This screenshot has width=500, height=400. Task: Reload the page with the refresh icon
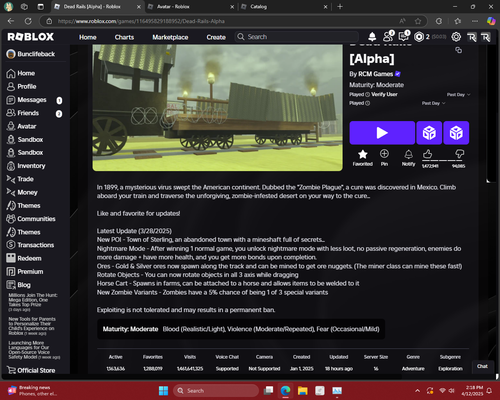point(28,21)
